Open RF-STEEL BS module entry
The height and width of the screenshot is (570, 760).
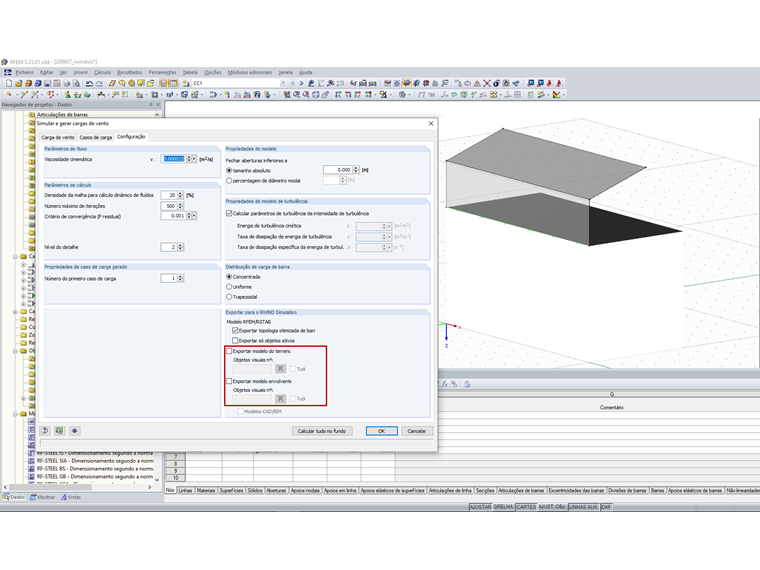coord(95,469)
